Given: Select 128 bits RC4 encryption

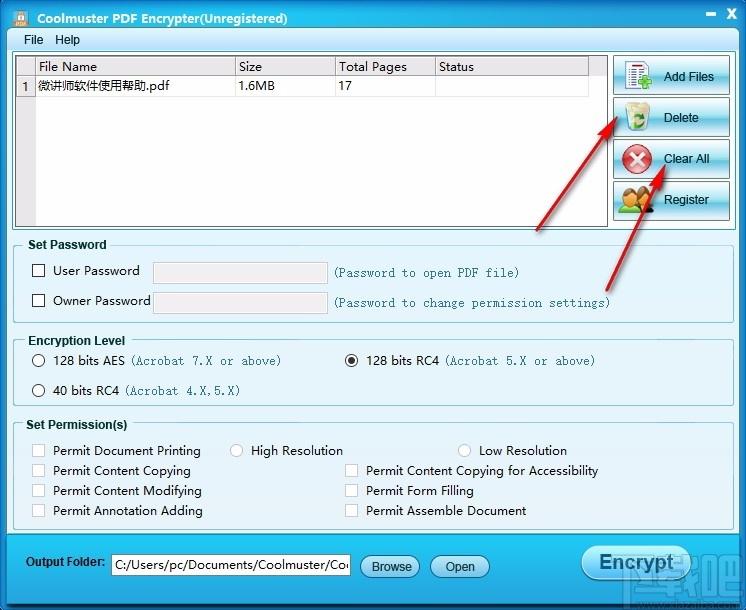Looking at the screenshot, I should point(352,361).
